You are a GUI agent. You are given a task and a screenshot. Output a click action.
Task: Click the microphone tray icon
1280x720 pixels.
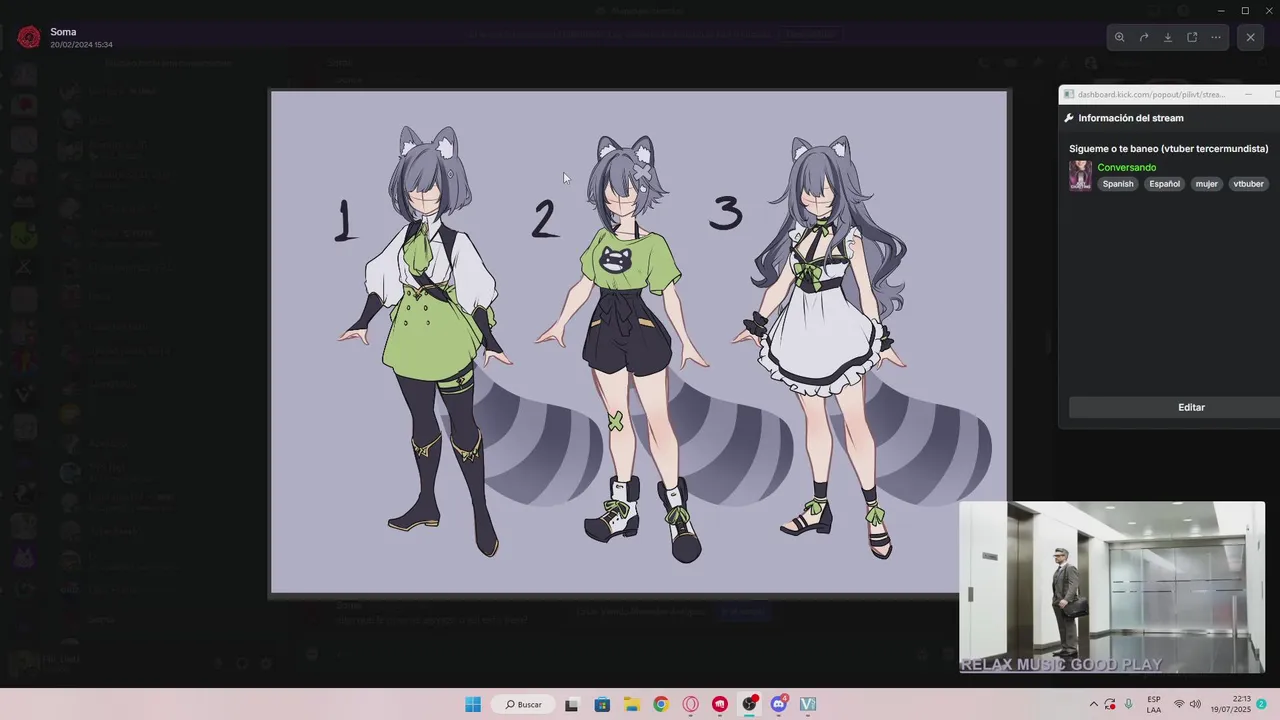pyautogui.click(x=1129, y=704)
